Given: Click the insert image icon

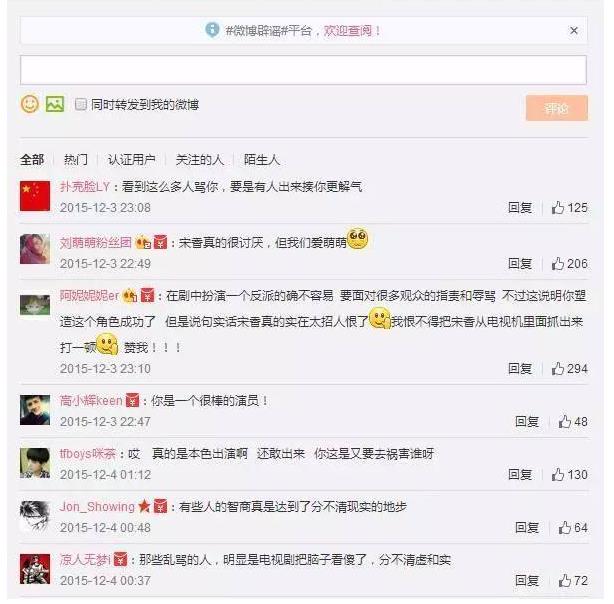Looking at the screenshot, I should pyautogui.click(x=55, y=104).
